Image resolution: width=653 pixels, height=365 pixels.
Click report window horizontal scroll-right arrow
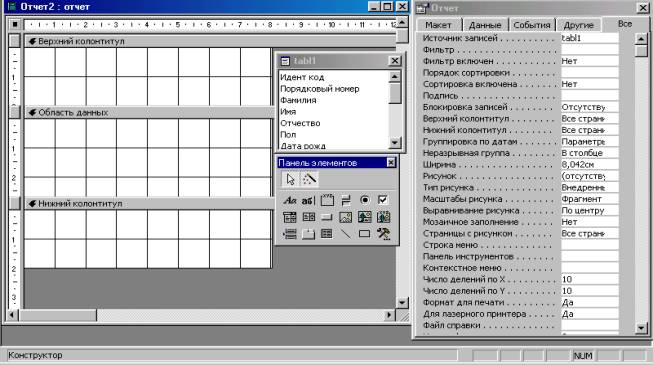click(390, 315)
